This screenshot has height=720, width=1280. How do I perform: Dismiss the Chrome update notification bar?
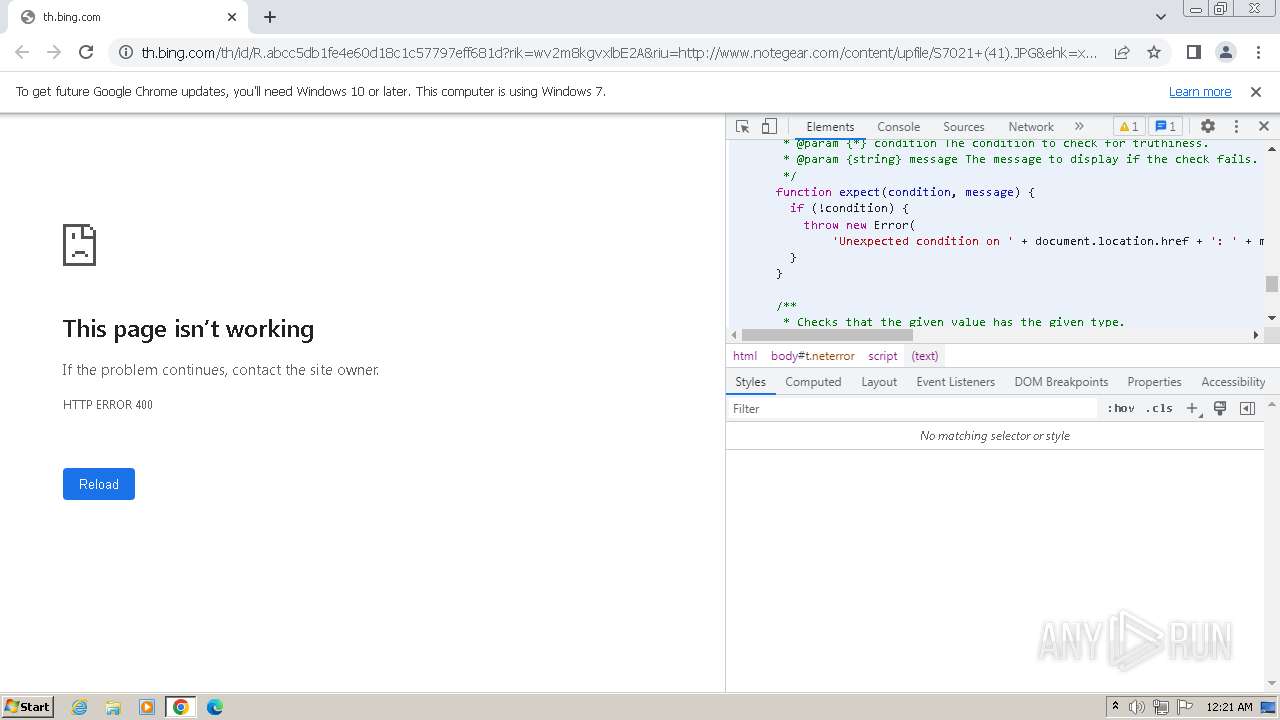(1256, 92)
